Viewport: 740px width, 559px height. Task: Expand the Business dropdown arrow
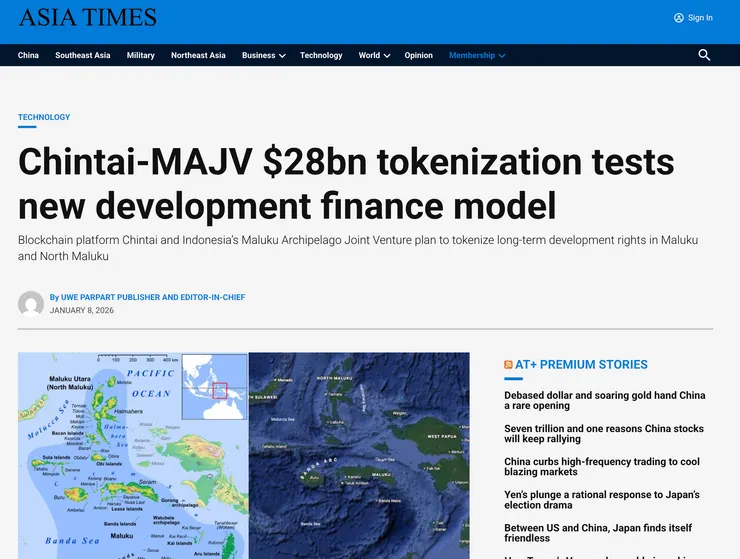(282, 56)
